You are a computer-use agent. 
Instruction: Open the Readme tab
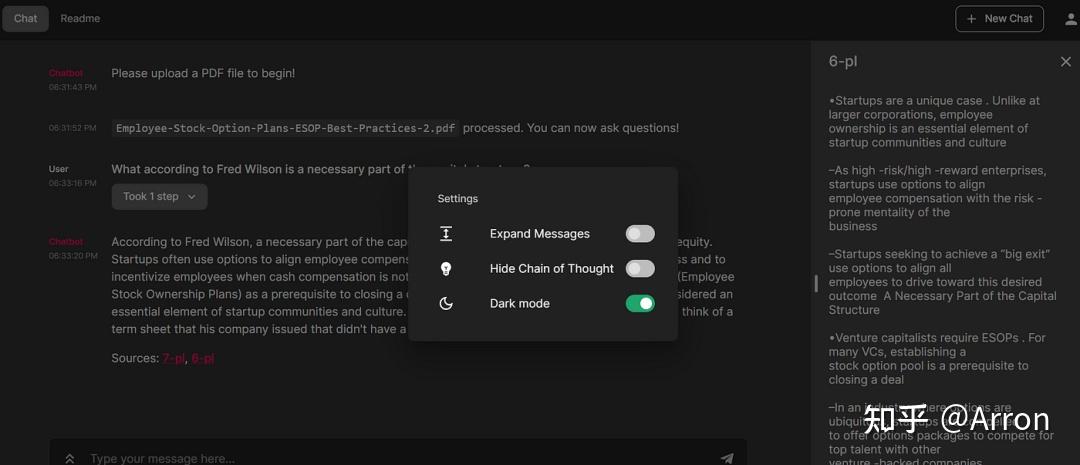[80, 19]
